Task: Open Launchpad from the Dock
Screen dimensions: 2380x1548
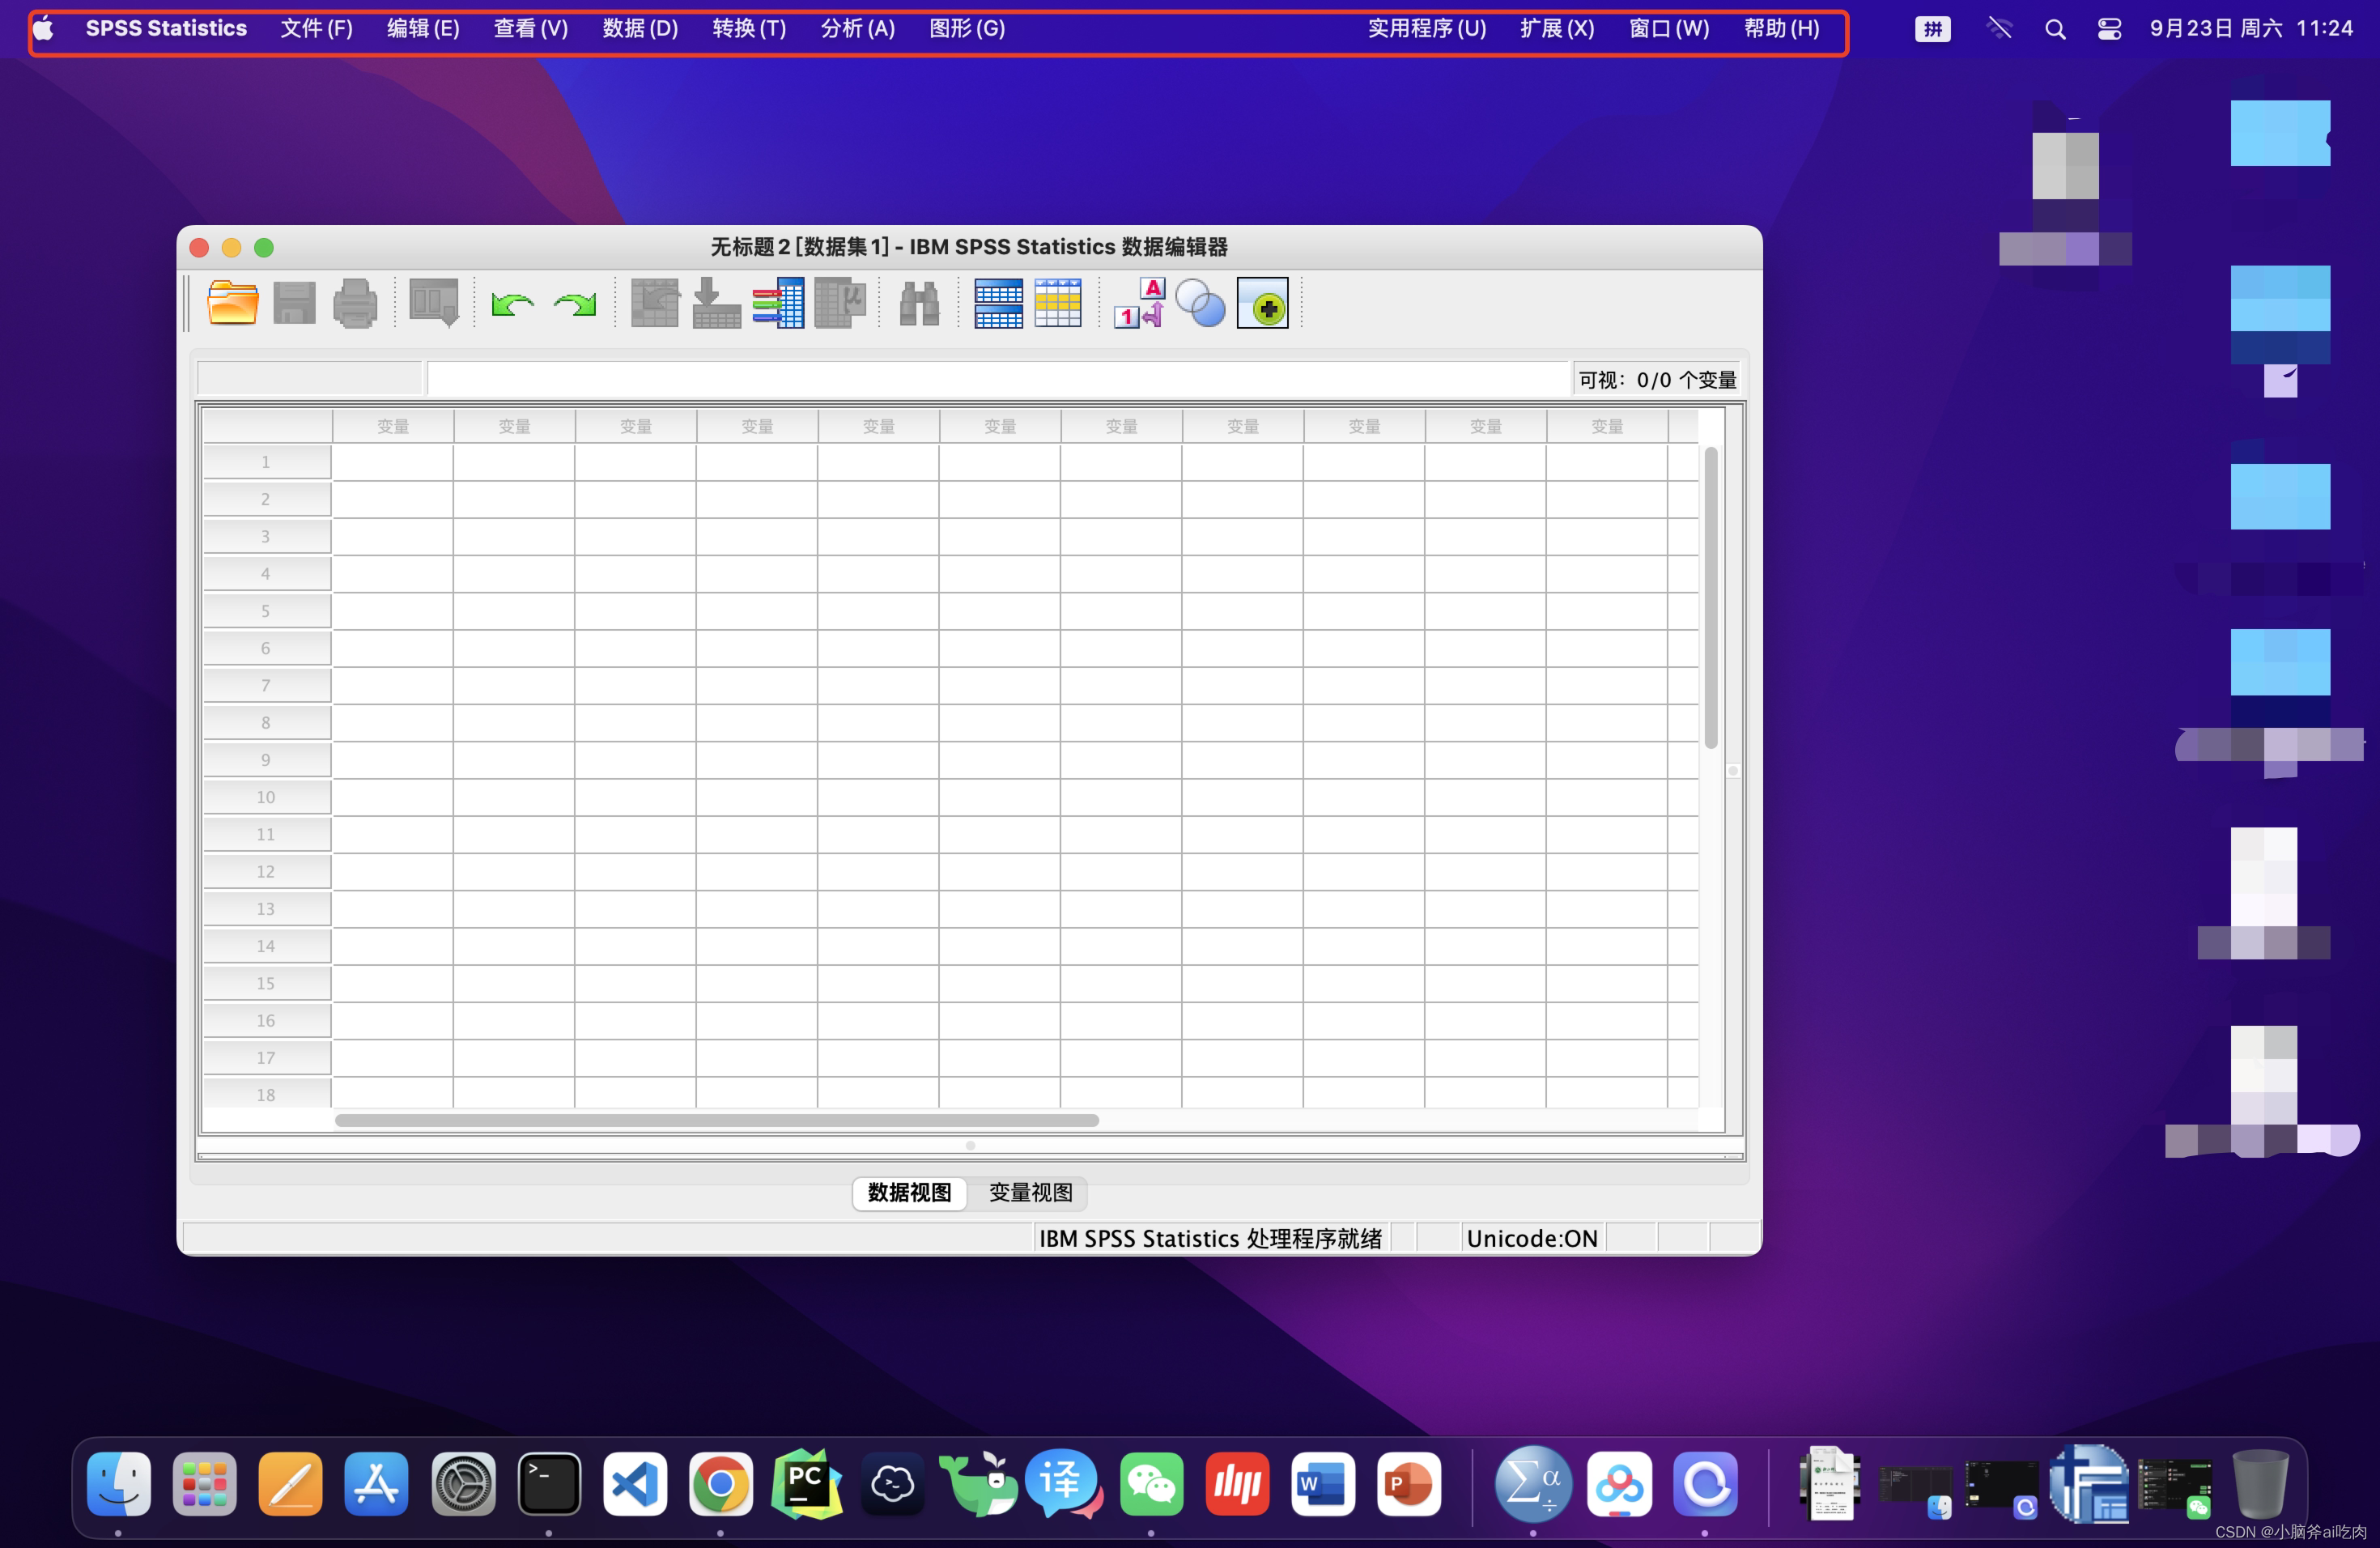Action: tap(204, 1483)
